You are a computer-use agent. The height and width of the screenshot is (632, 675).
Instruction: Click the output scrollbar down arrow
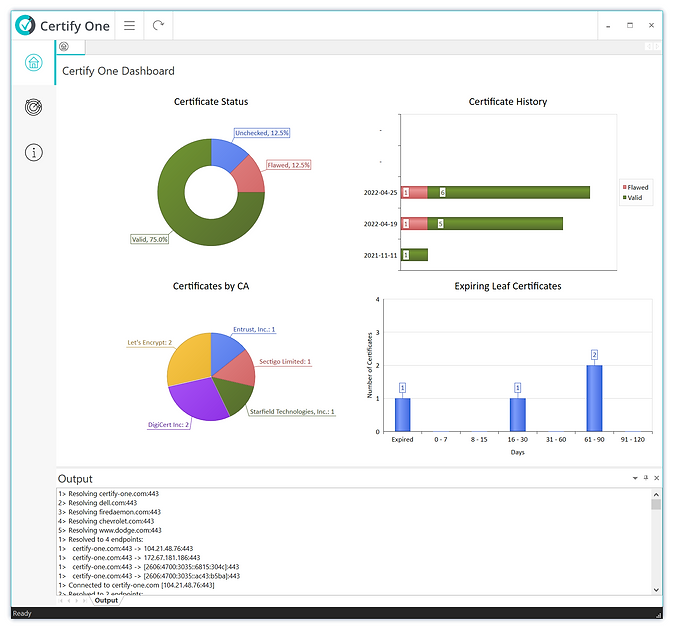[x=656, y=590]
